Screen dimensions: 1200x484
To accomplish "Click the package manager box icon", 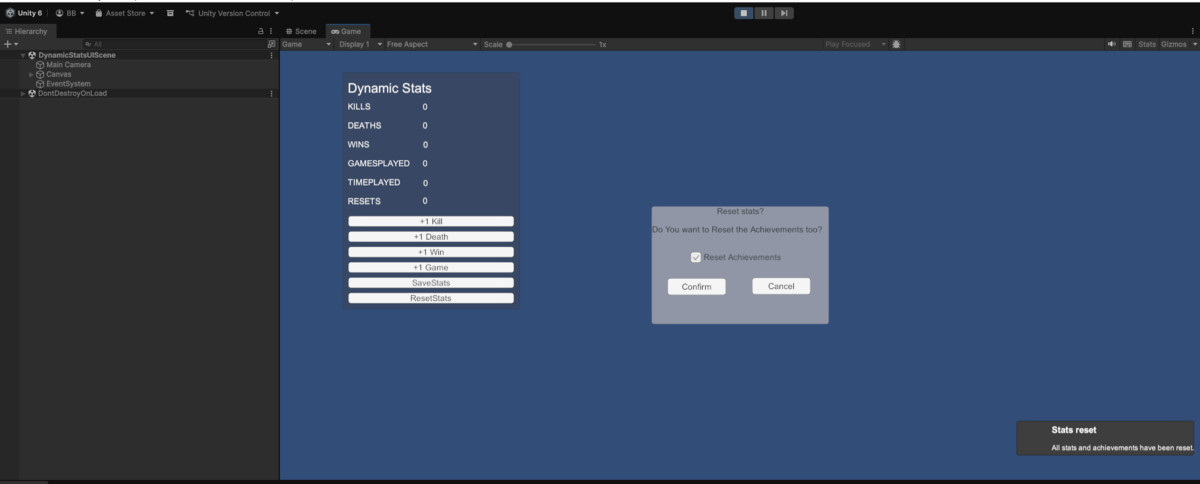I will click(170, 13).
